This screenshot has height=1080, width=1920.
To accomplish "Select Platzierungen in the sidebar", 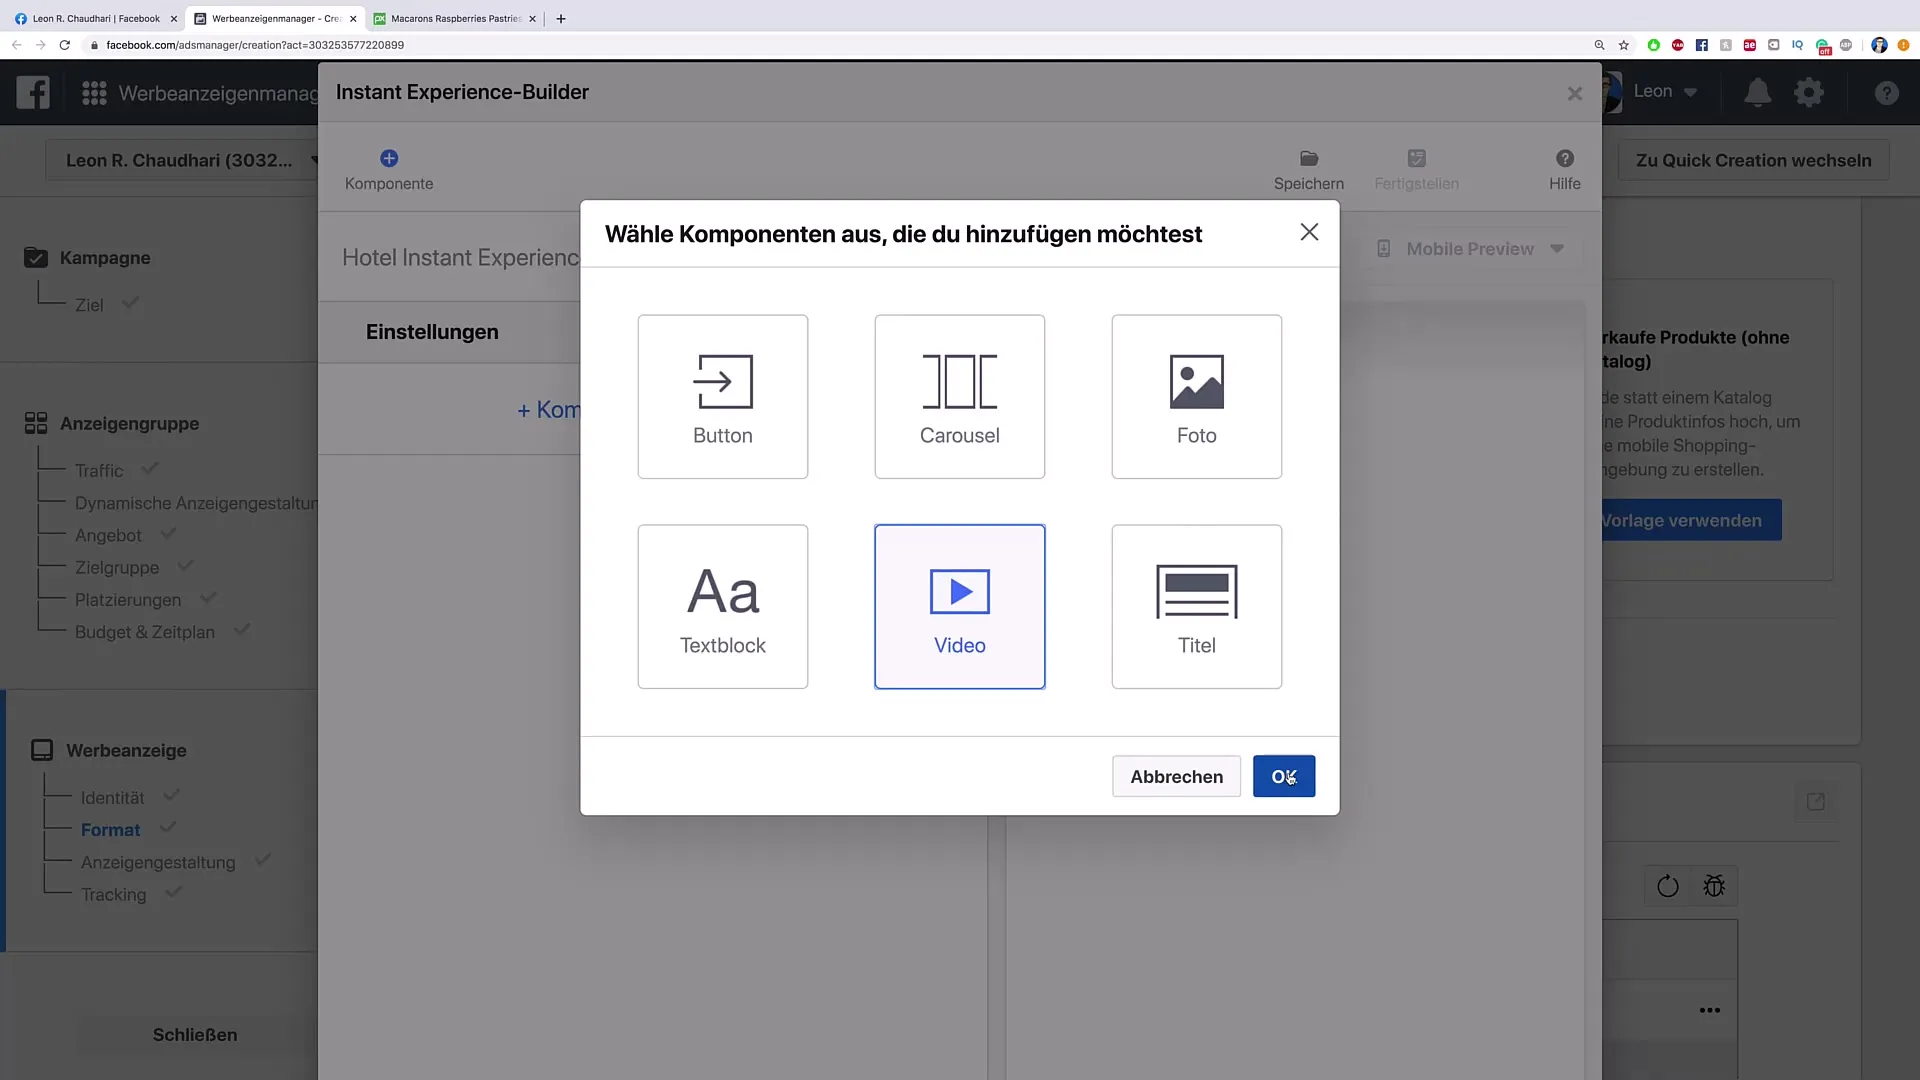I will point(128,600).
